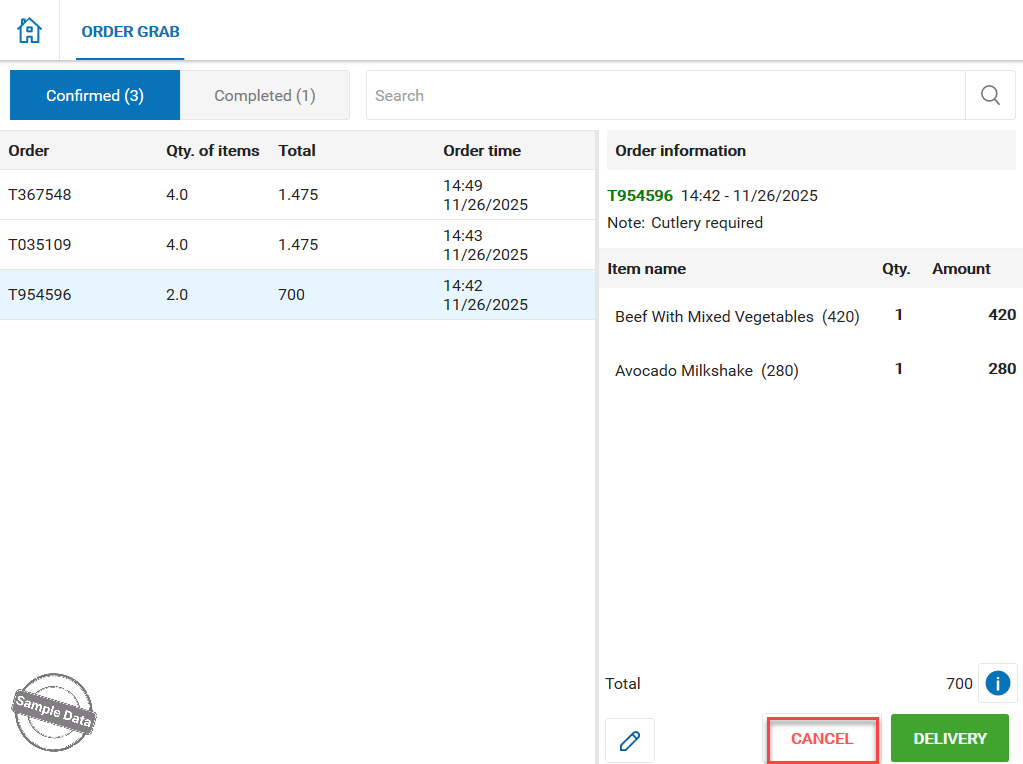
Task: Click the home icon
Action: coord(30,31)
